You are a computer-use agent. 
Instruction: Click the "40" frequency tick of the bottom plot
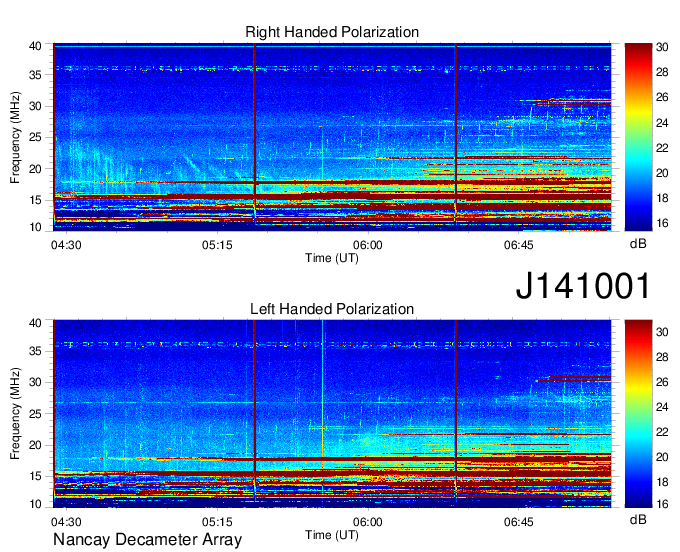point(35,323)
